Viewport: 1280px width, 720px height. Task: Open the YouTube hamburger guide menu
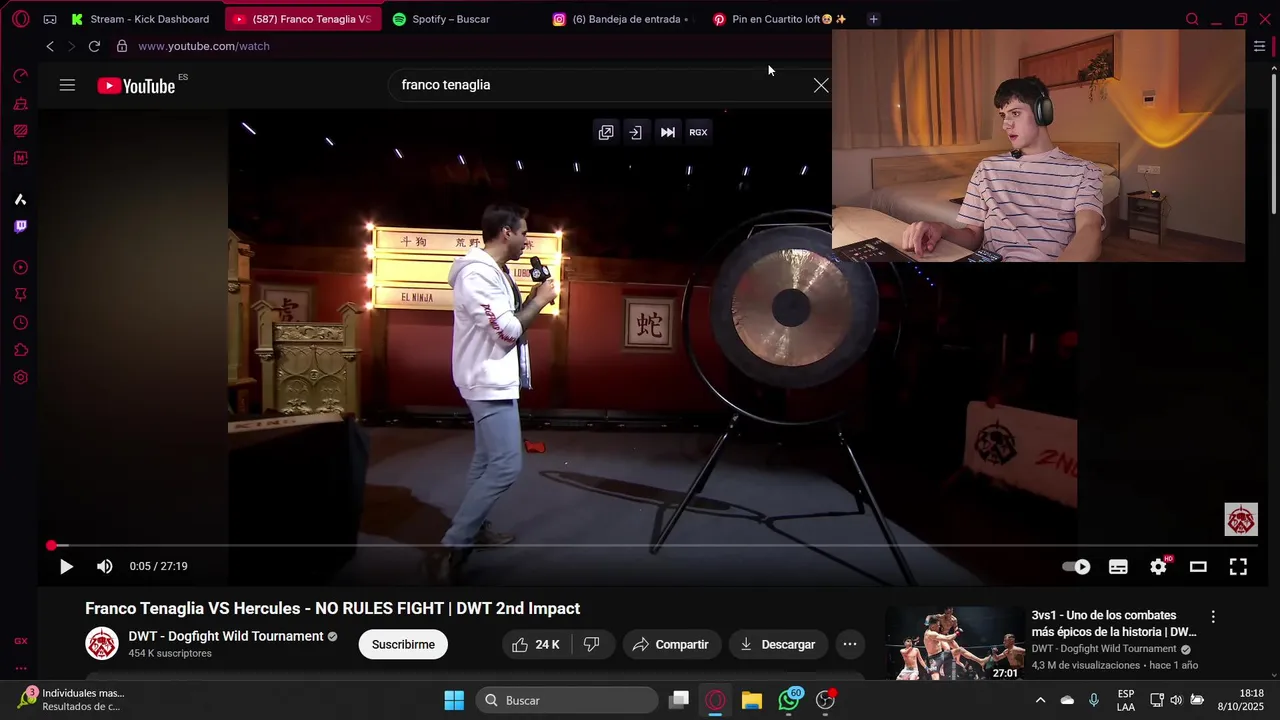[67, 85]
